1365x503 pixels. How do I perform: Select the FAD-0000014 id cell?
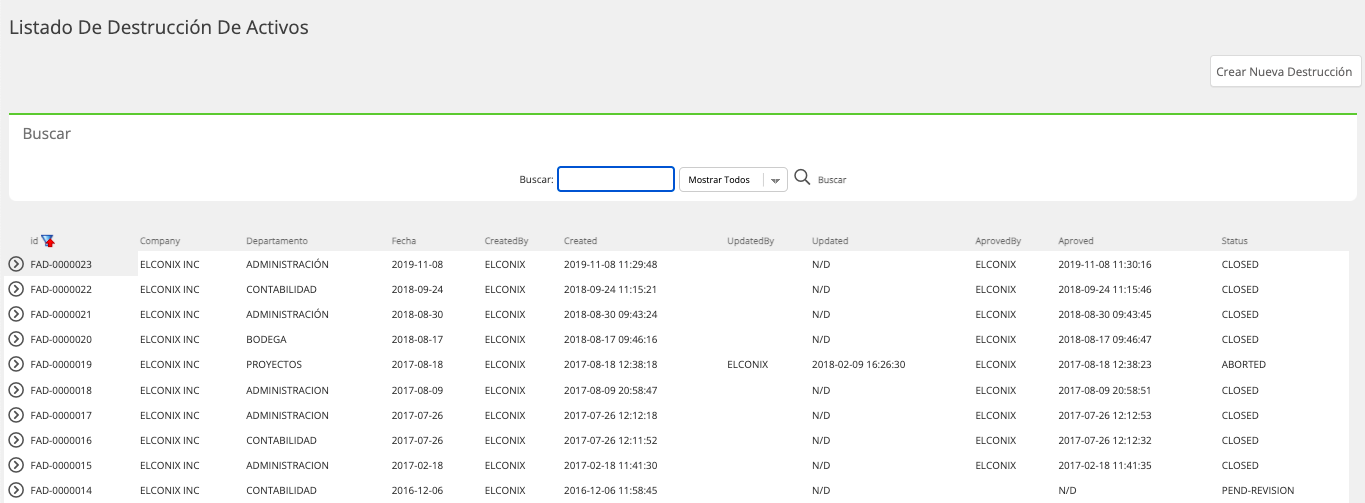[61, 491]
